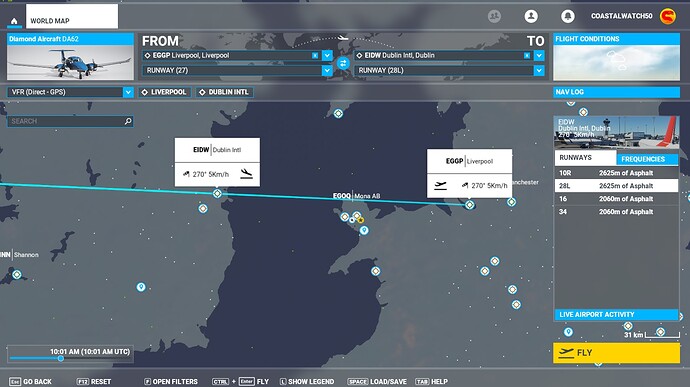Clear the EGGP Liverpool departure field
690x387 pixels.
tap(315, 55)
